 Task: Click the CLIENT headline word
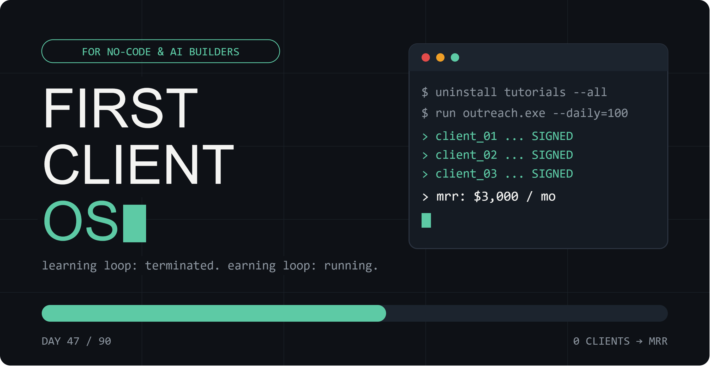138,165
